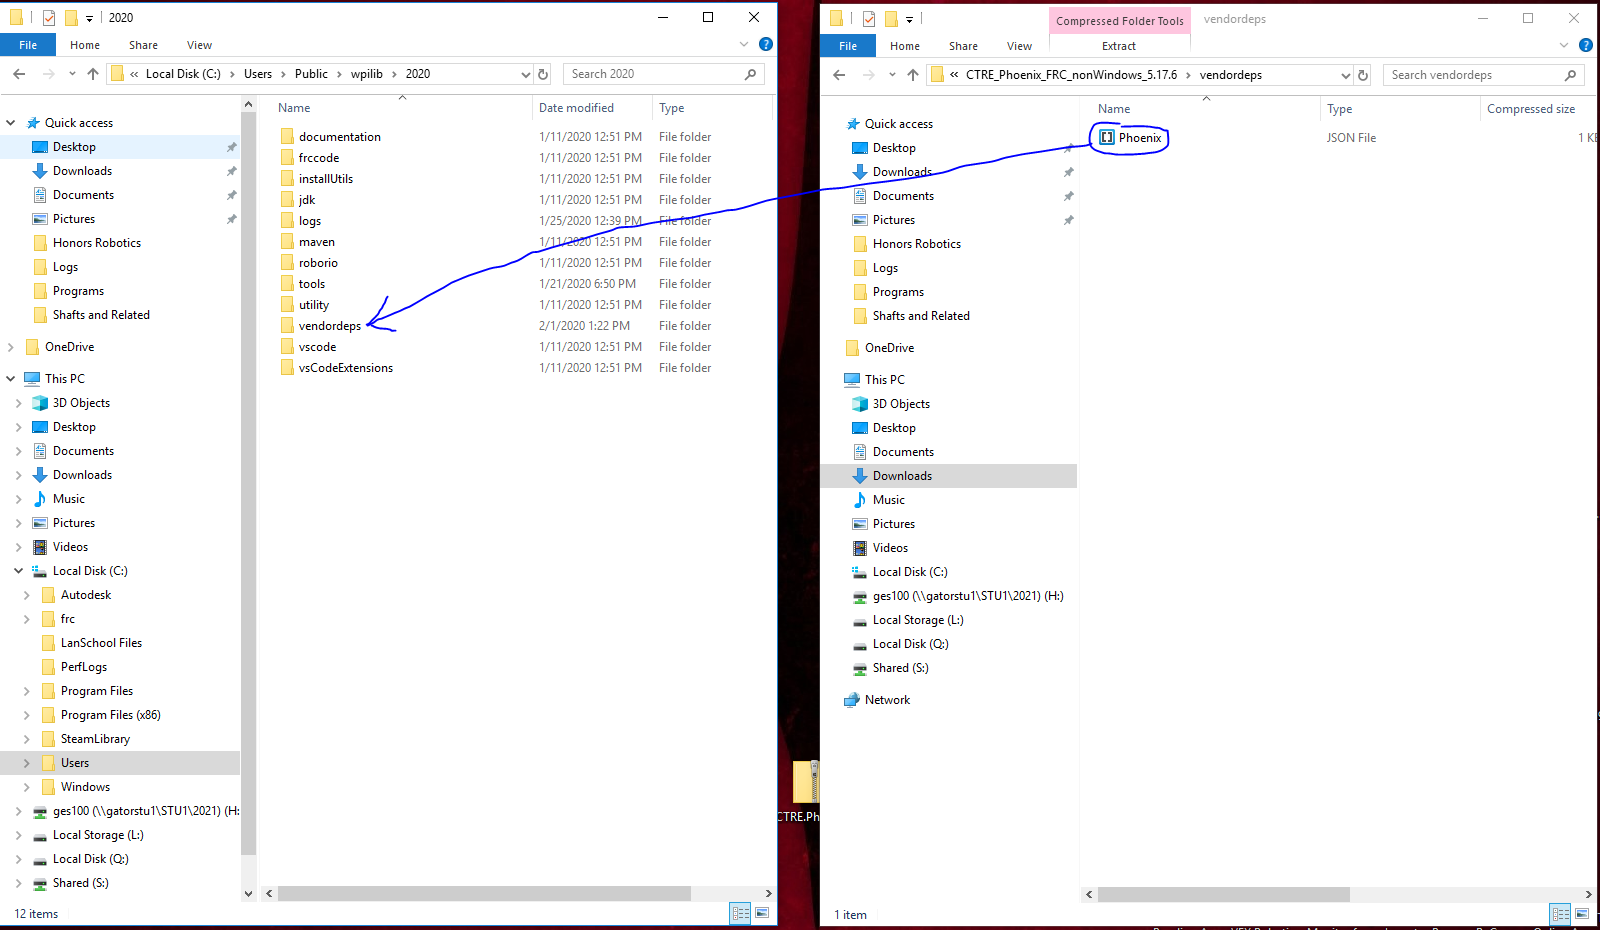Select the Phoenix JSON file icon
The height and width of the screenshot is (930, 1600).
[1107, 138]
